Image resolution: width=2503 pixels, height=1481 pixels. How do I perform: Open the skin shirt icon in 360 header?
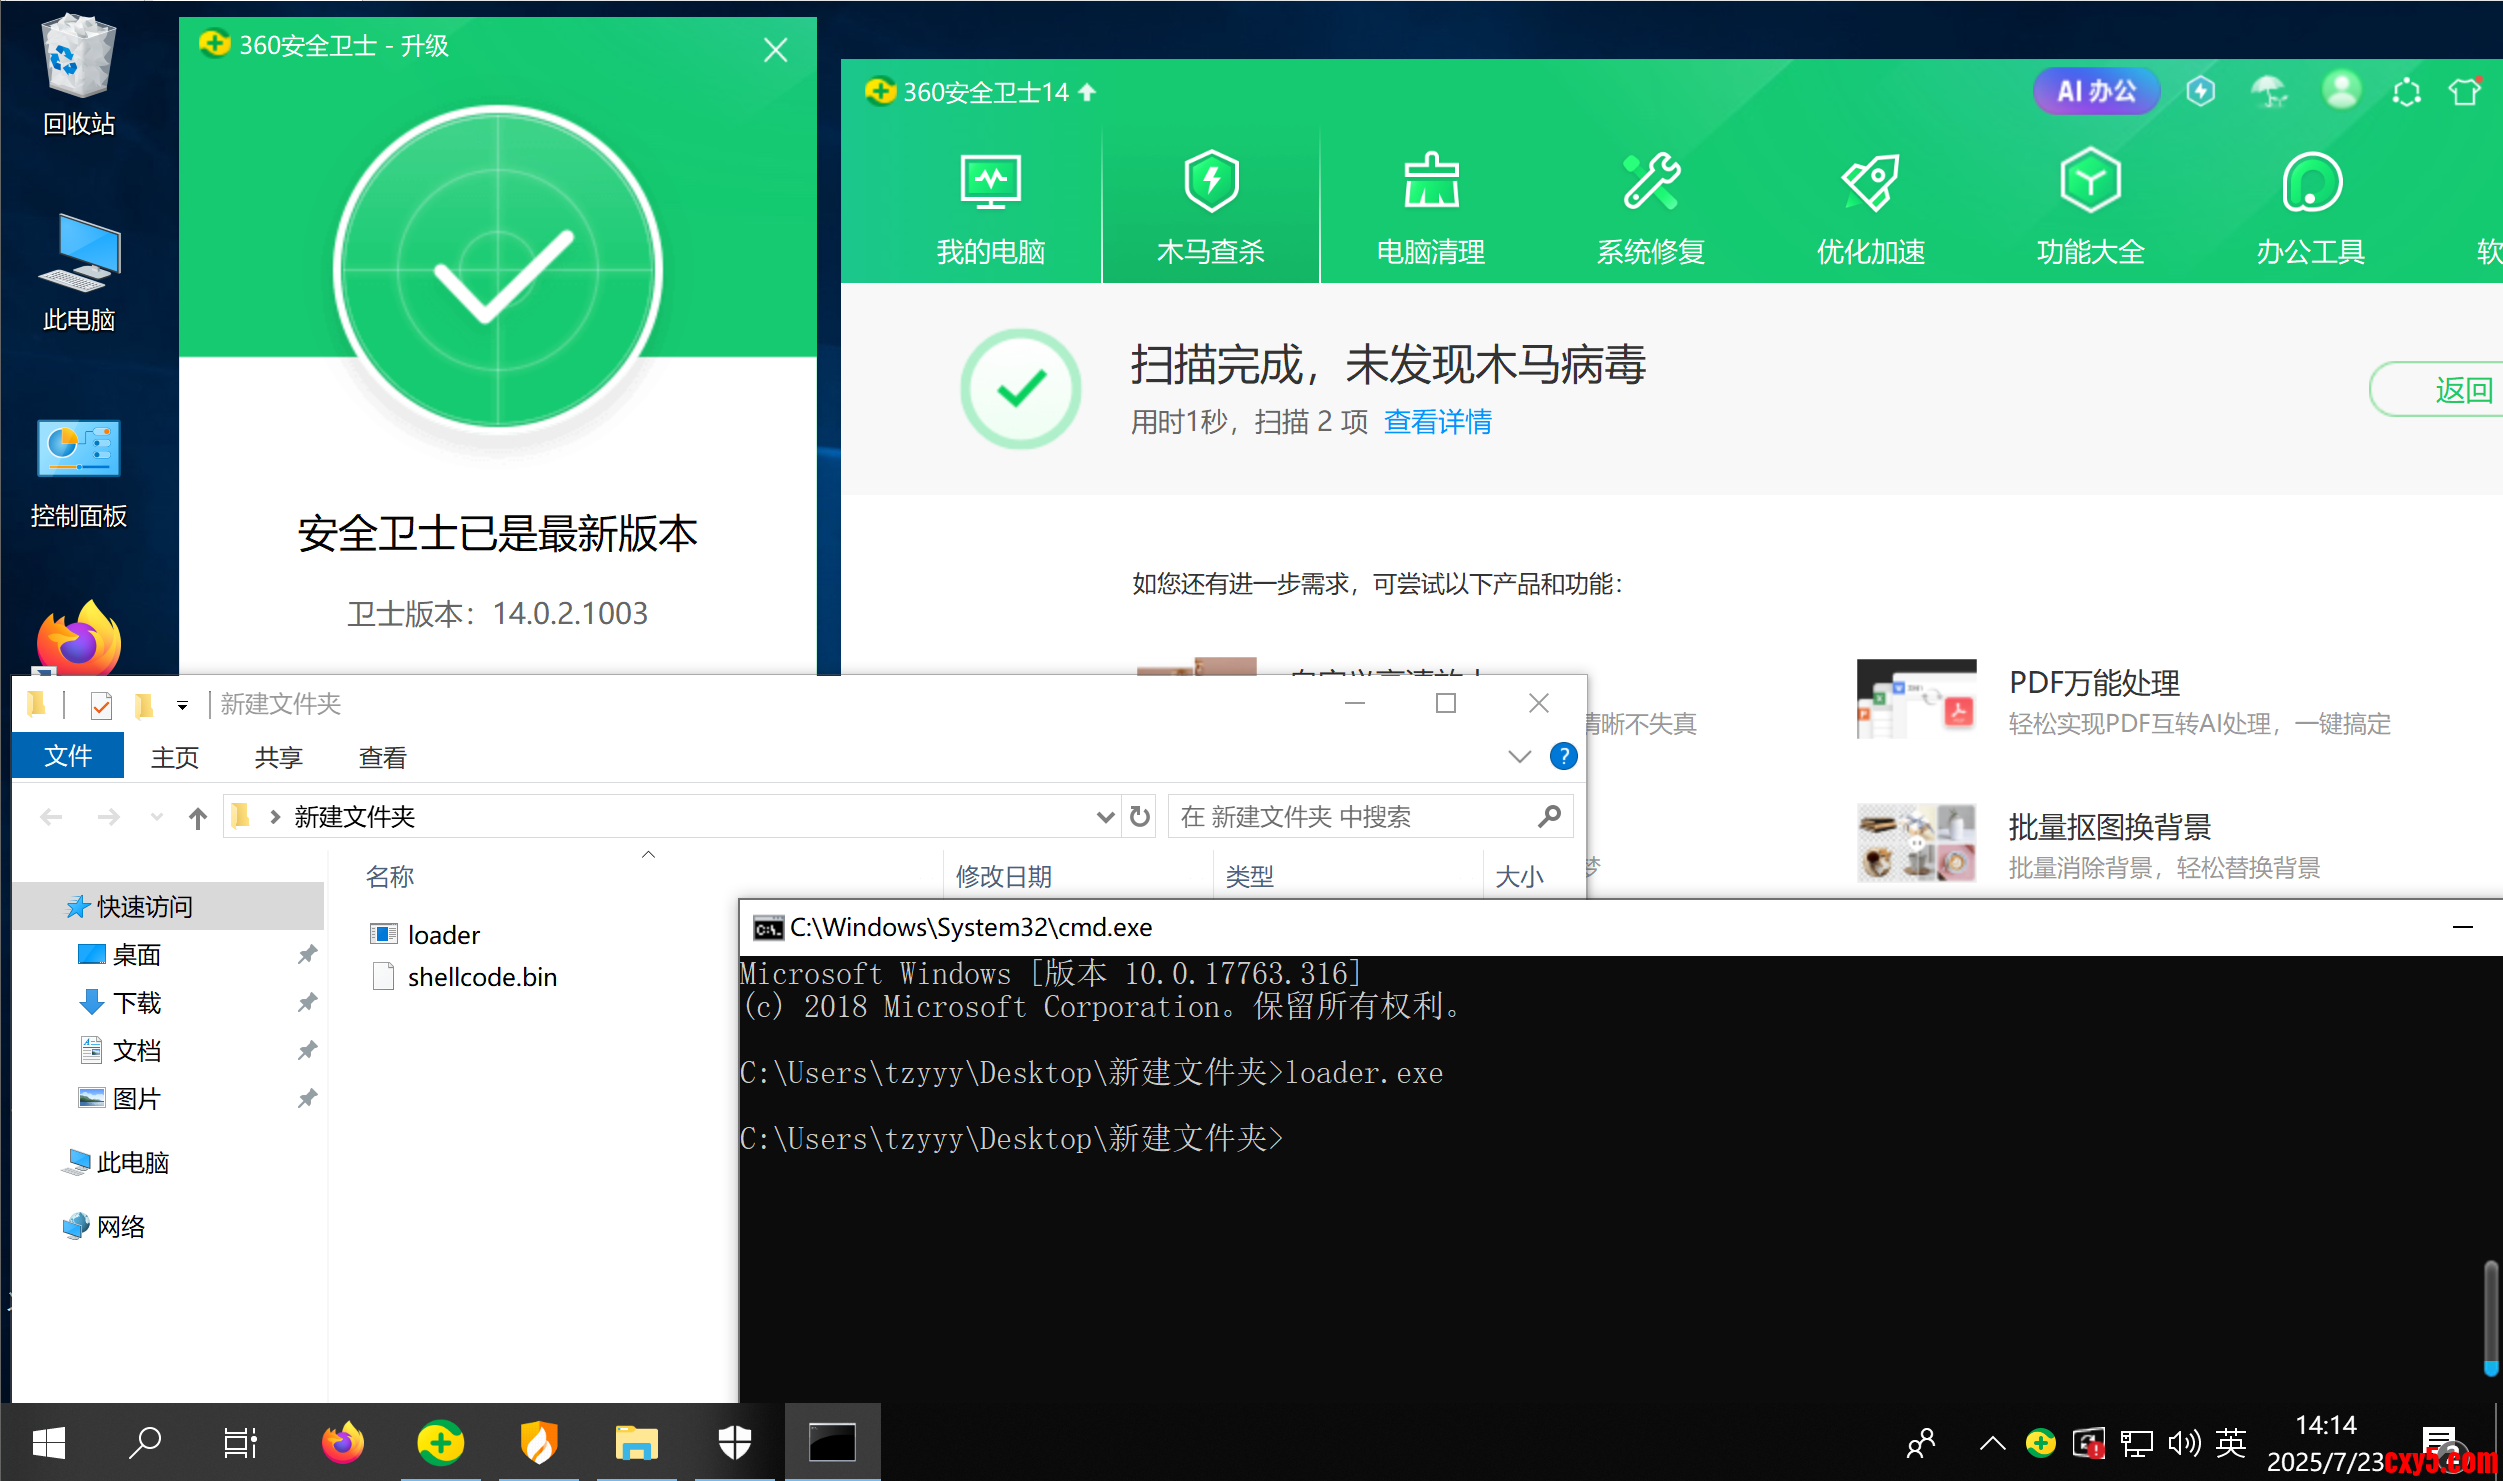2464,92
